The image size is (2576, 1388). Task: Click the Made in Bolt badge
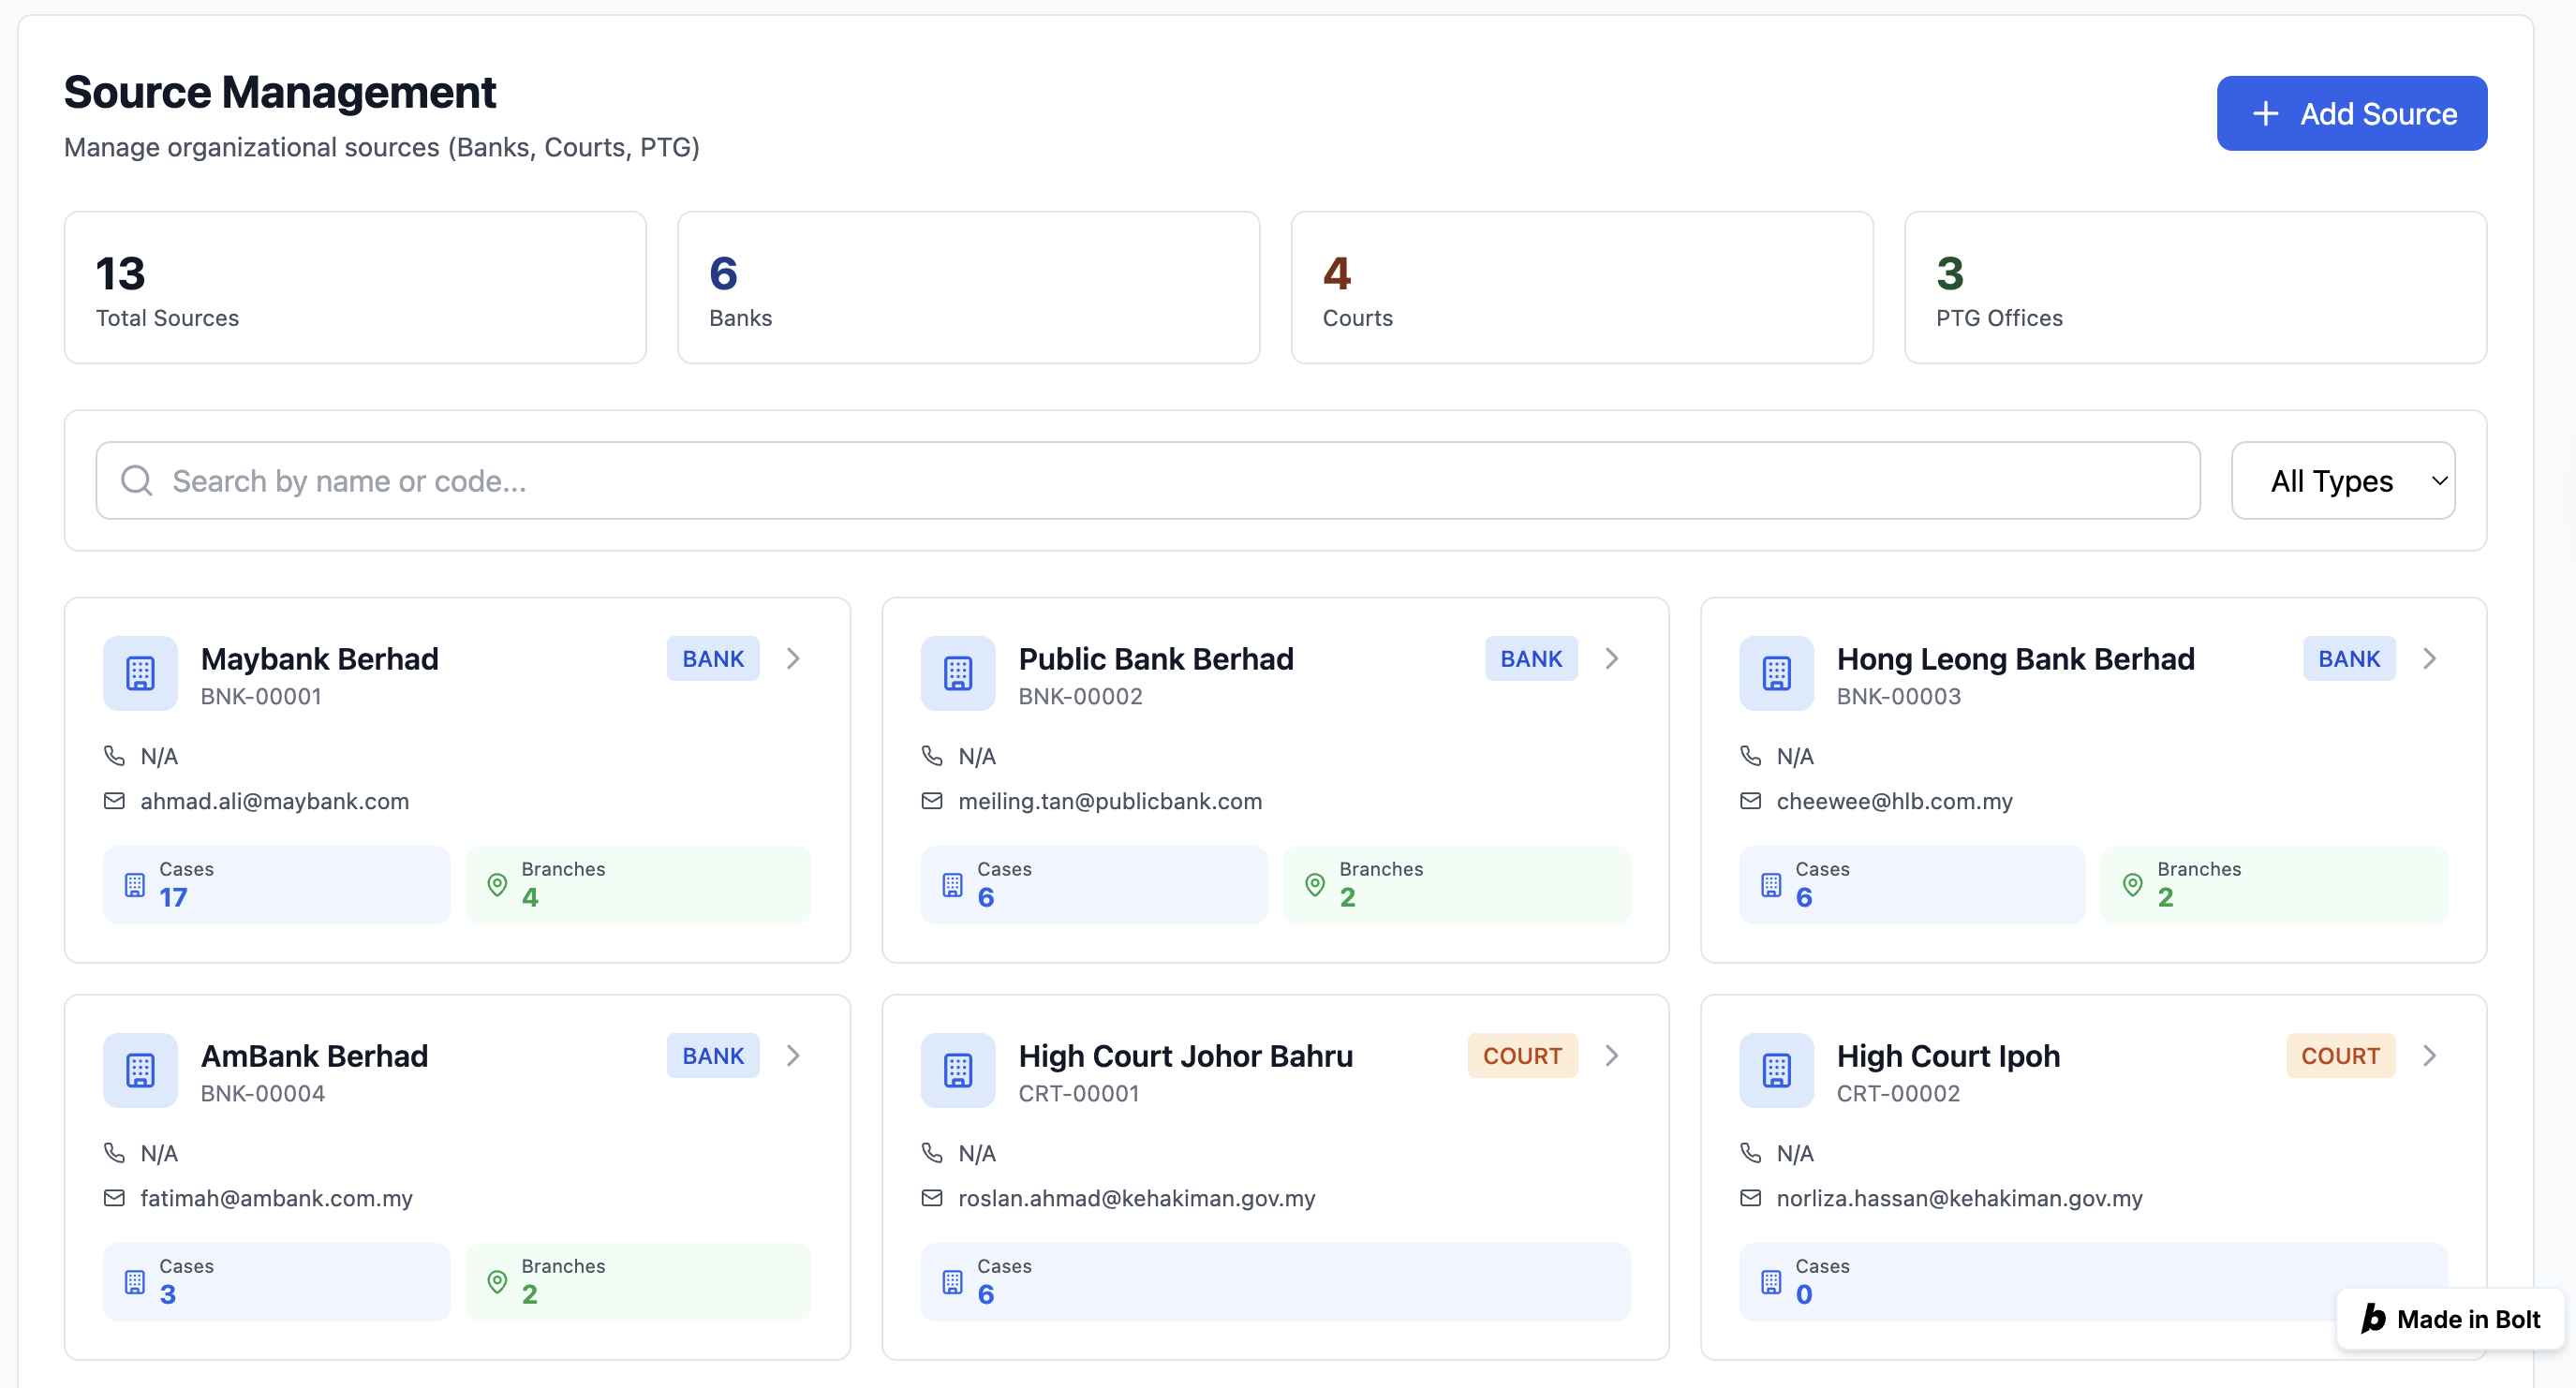[x=2451, y=1318]
